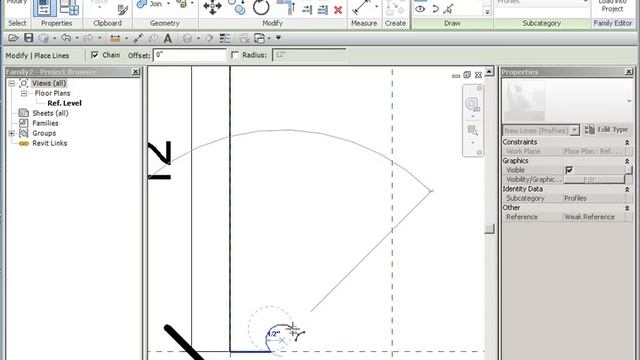Collapse the Other properties section

point(627,208)
